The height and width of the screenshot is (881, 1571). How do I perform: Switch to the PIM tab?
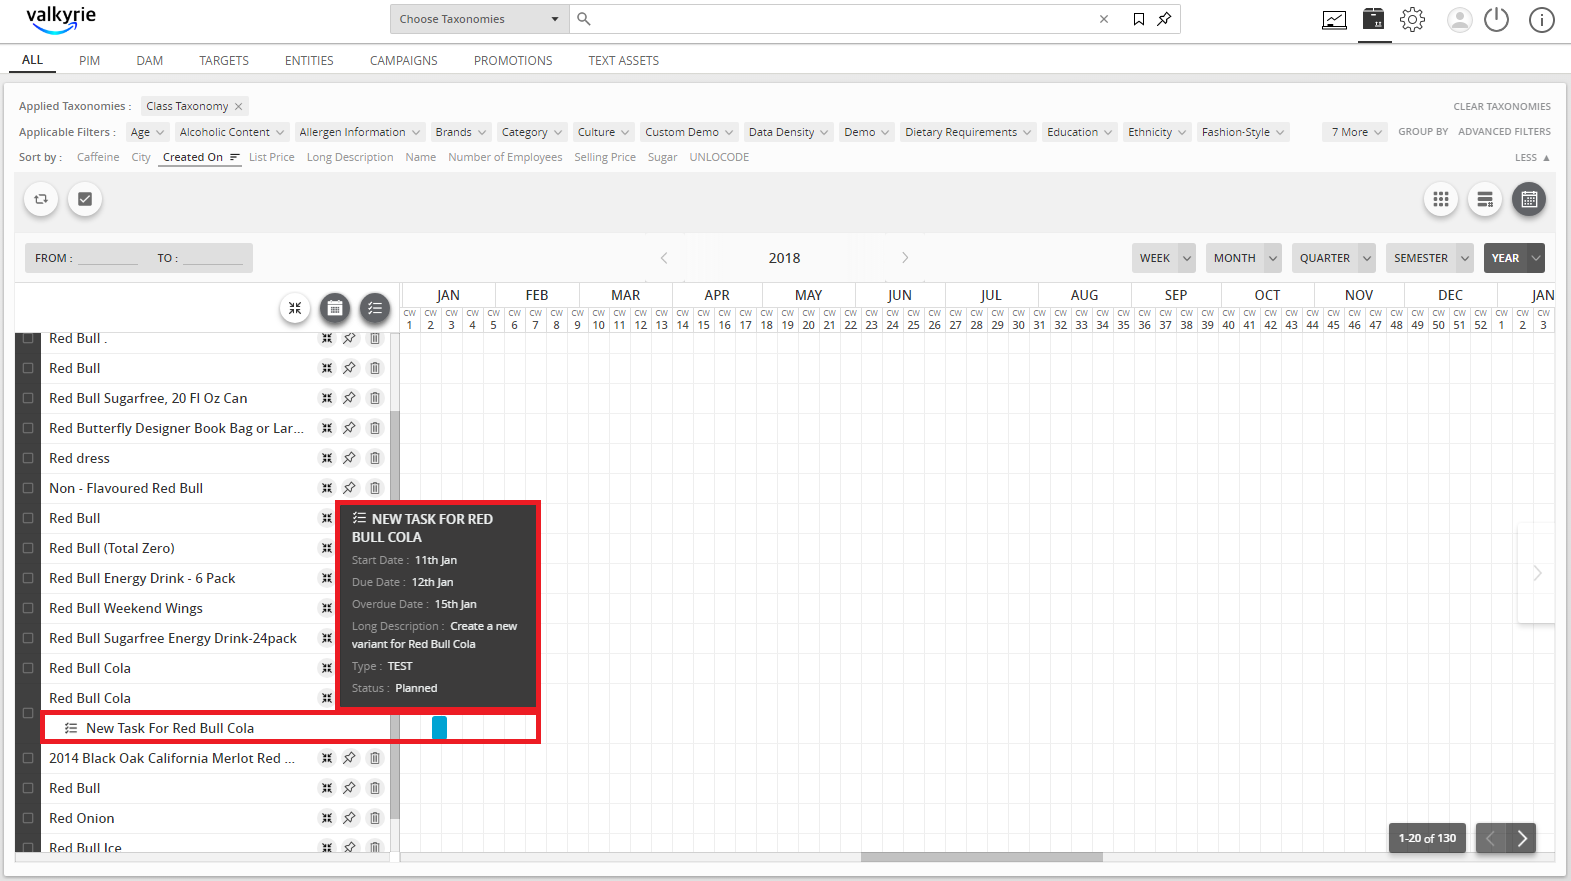pos(90,61)
